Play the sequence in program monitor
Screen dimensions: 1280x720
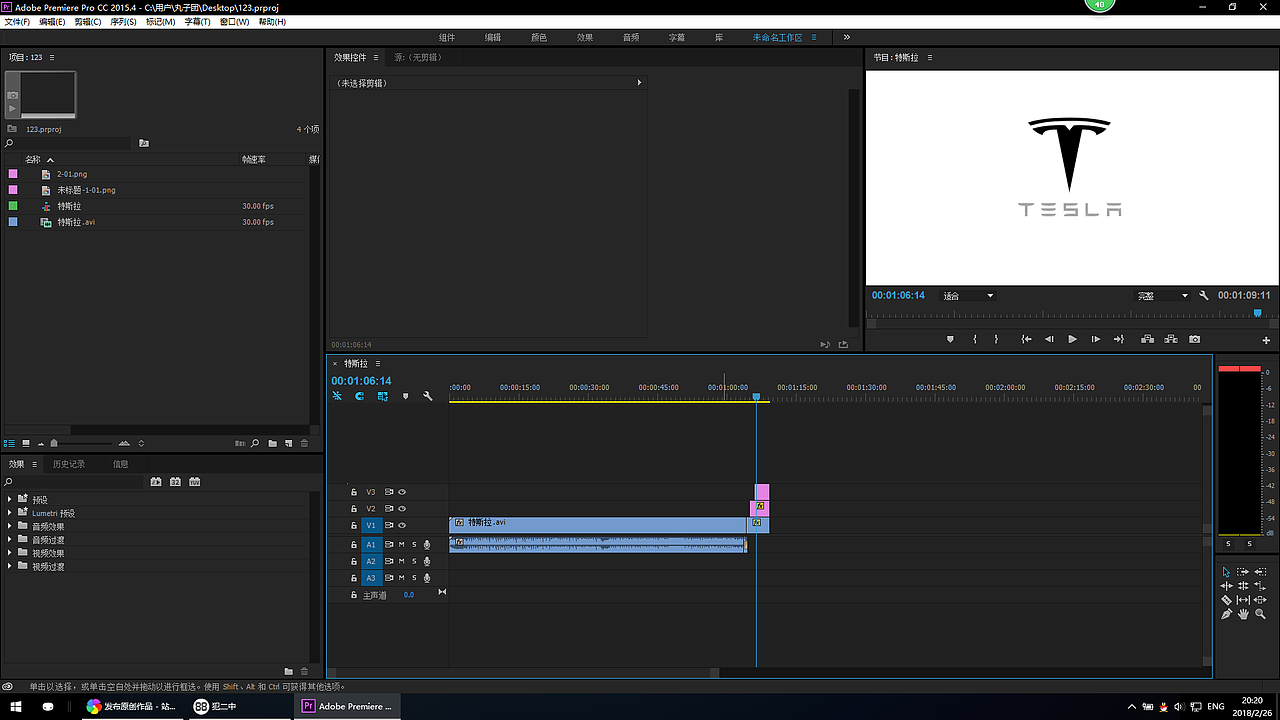(1073, 339)
